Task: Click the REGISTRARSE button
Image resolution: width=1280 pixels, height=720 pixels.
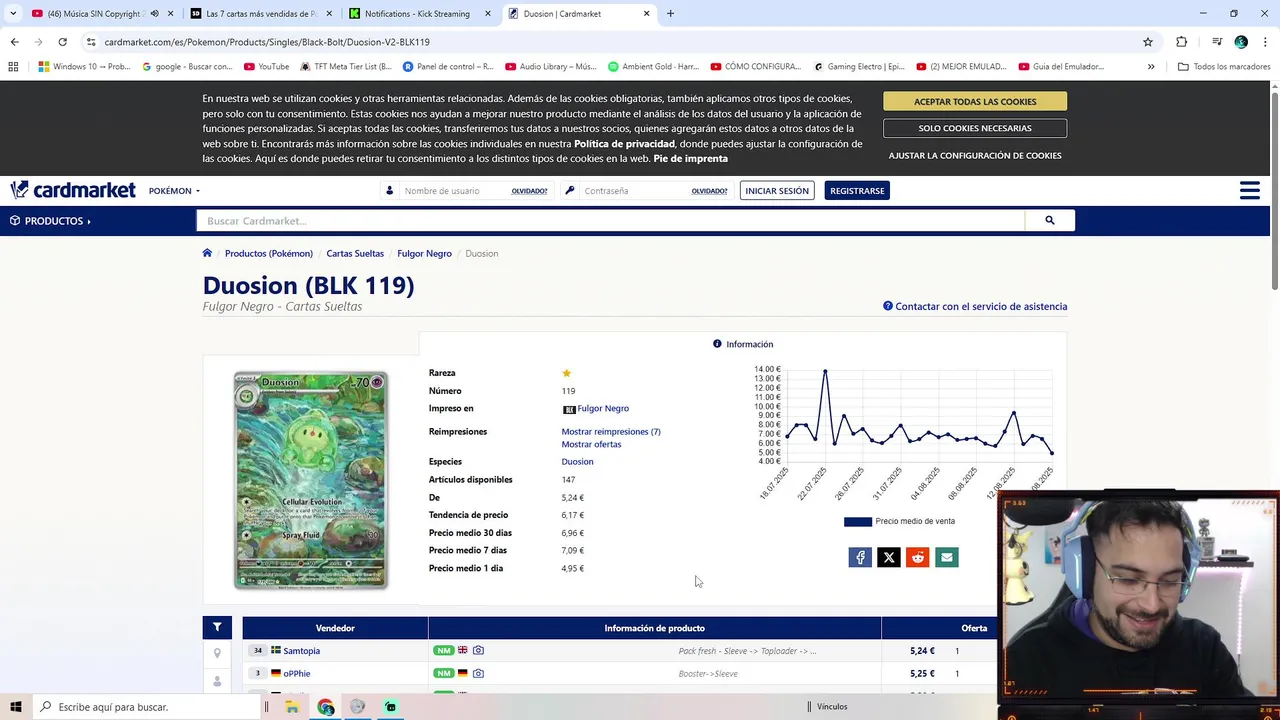Action: [x=857, y=191]
